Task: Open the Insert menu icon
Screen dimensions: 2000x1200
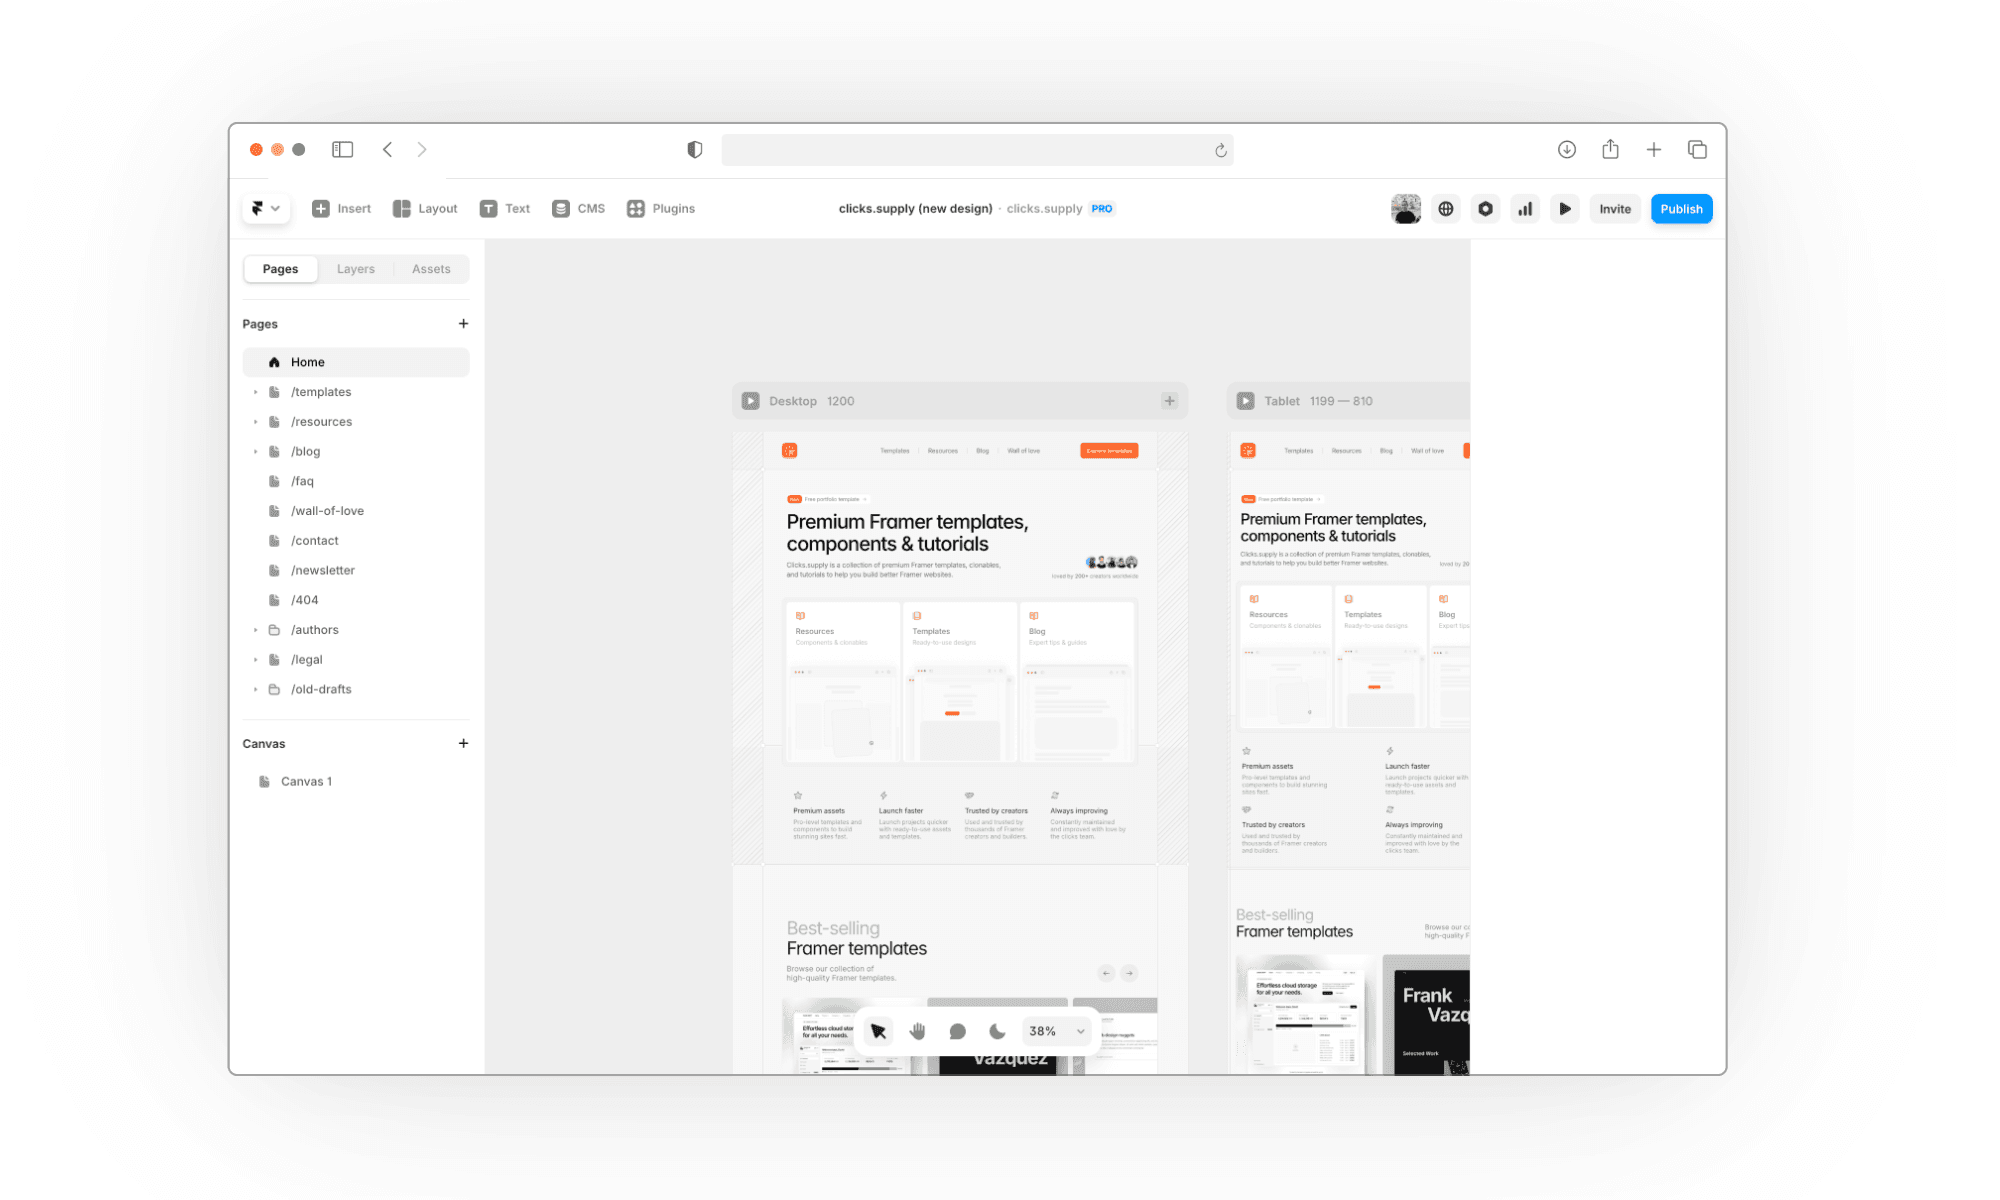Action: coord(321,209)
